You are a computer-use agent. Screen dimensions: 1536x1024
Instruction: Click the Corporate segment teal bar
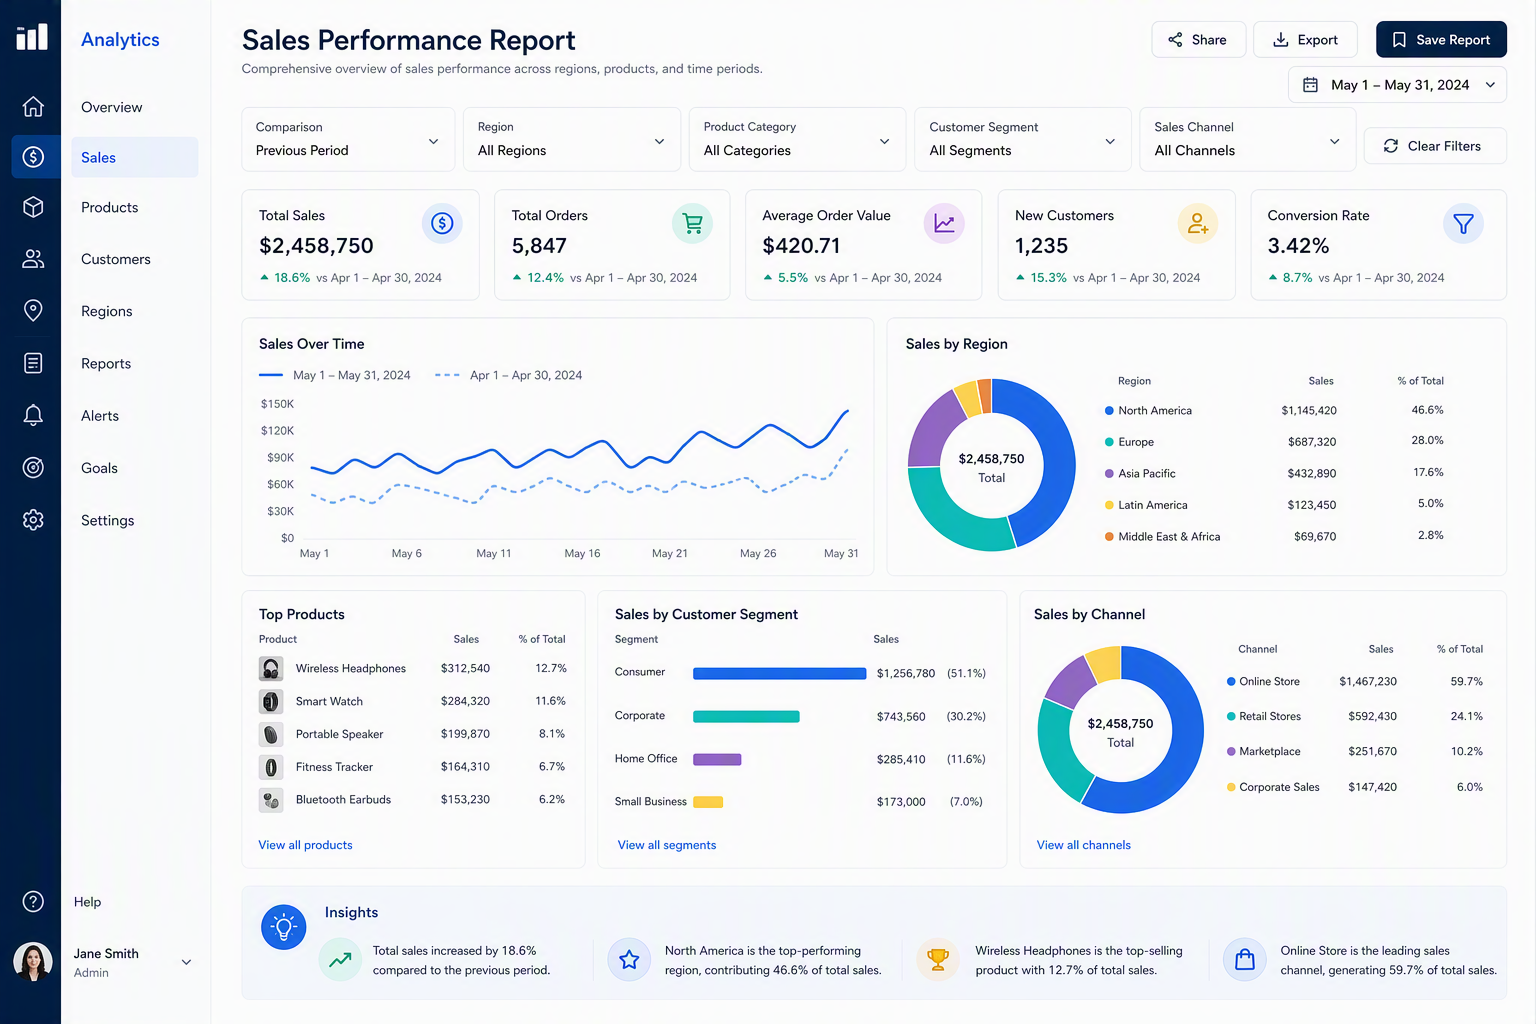tap(746, 716)
